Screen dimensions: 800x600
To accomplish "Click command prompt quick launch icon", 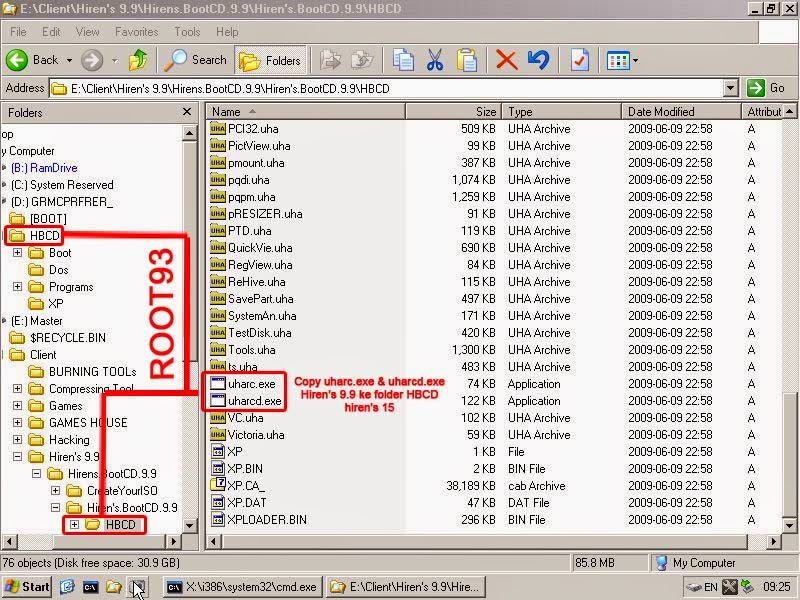I will pos(90,587).
